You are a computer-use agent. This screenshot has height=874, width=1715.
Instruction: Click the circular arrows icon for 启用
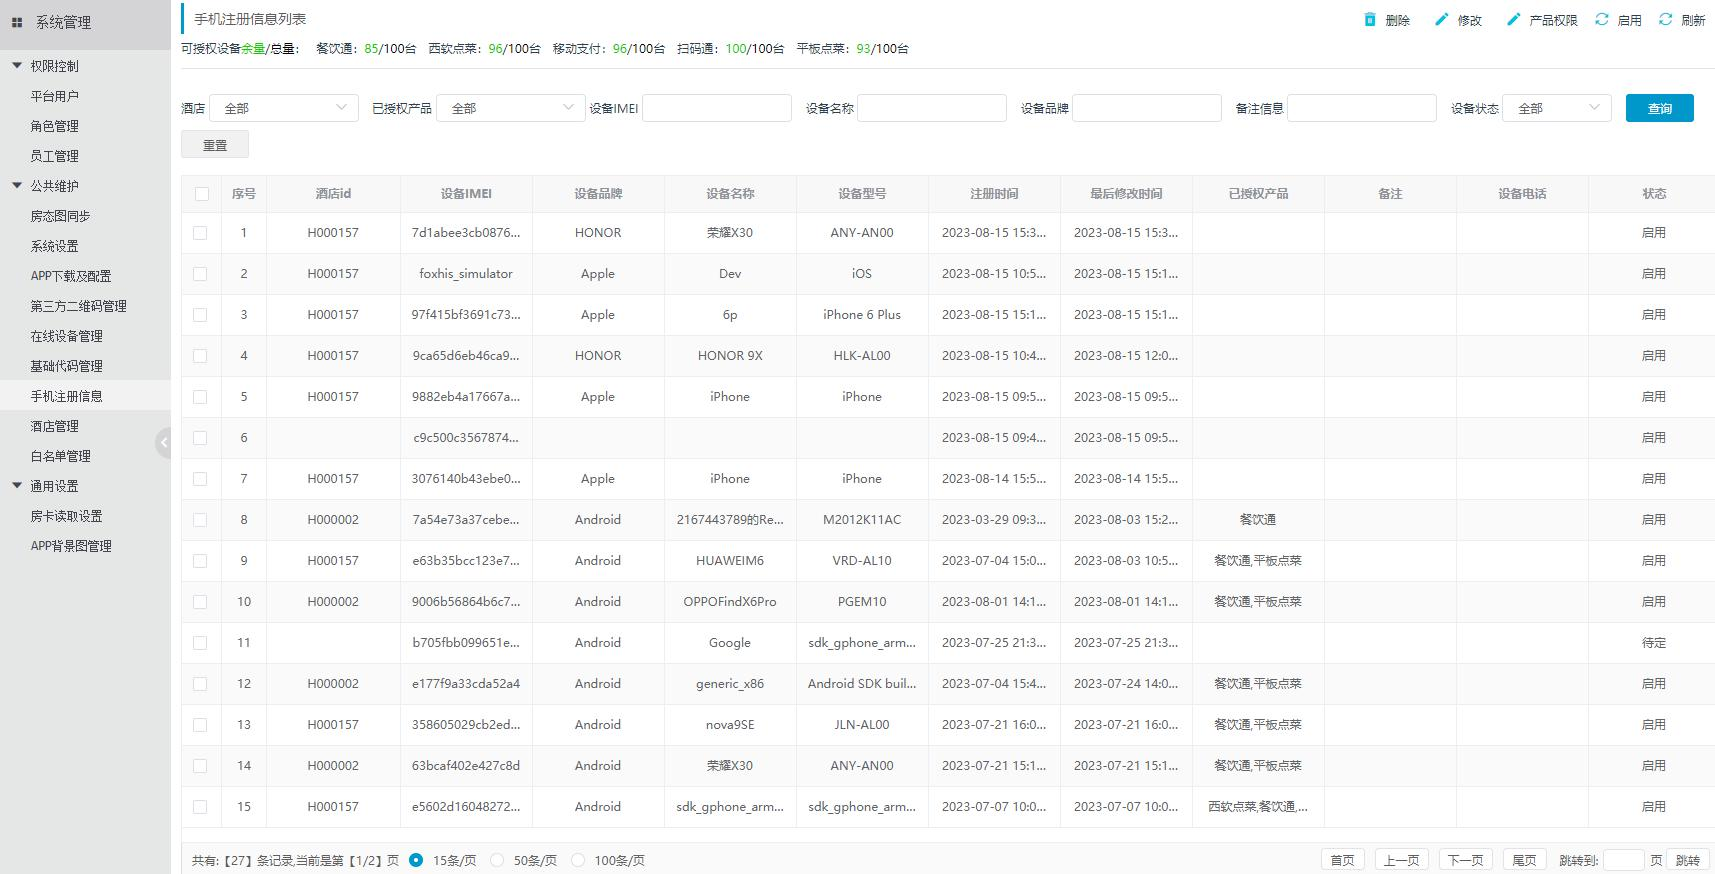tap(1601, 20)
